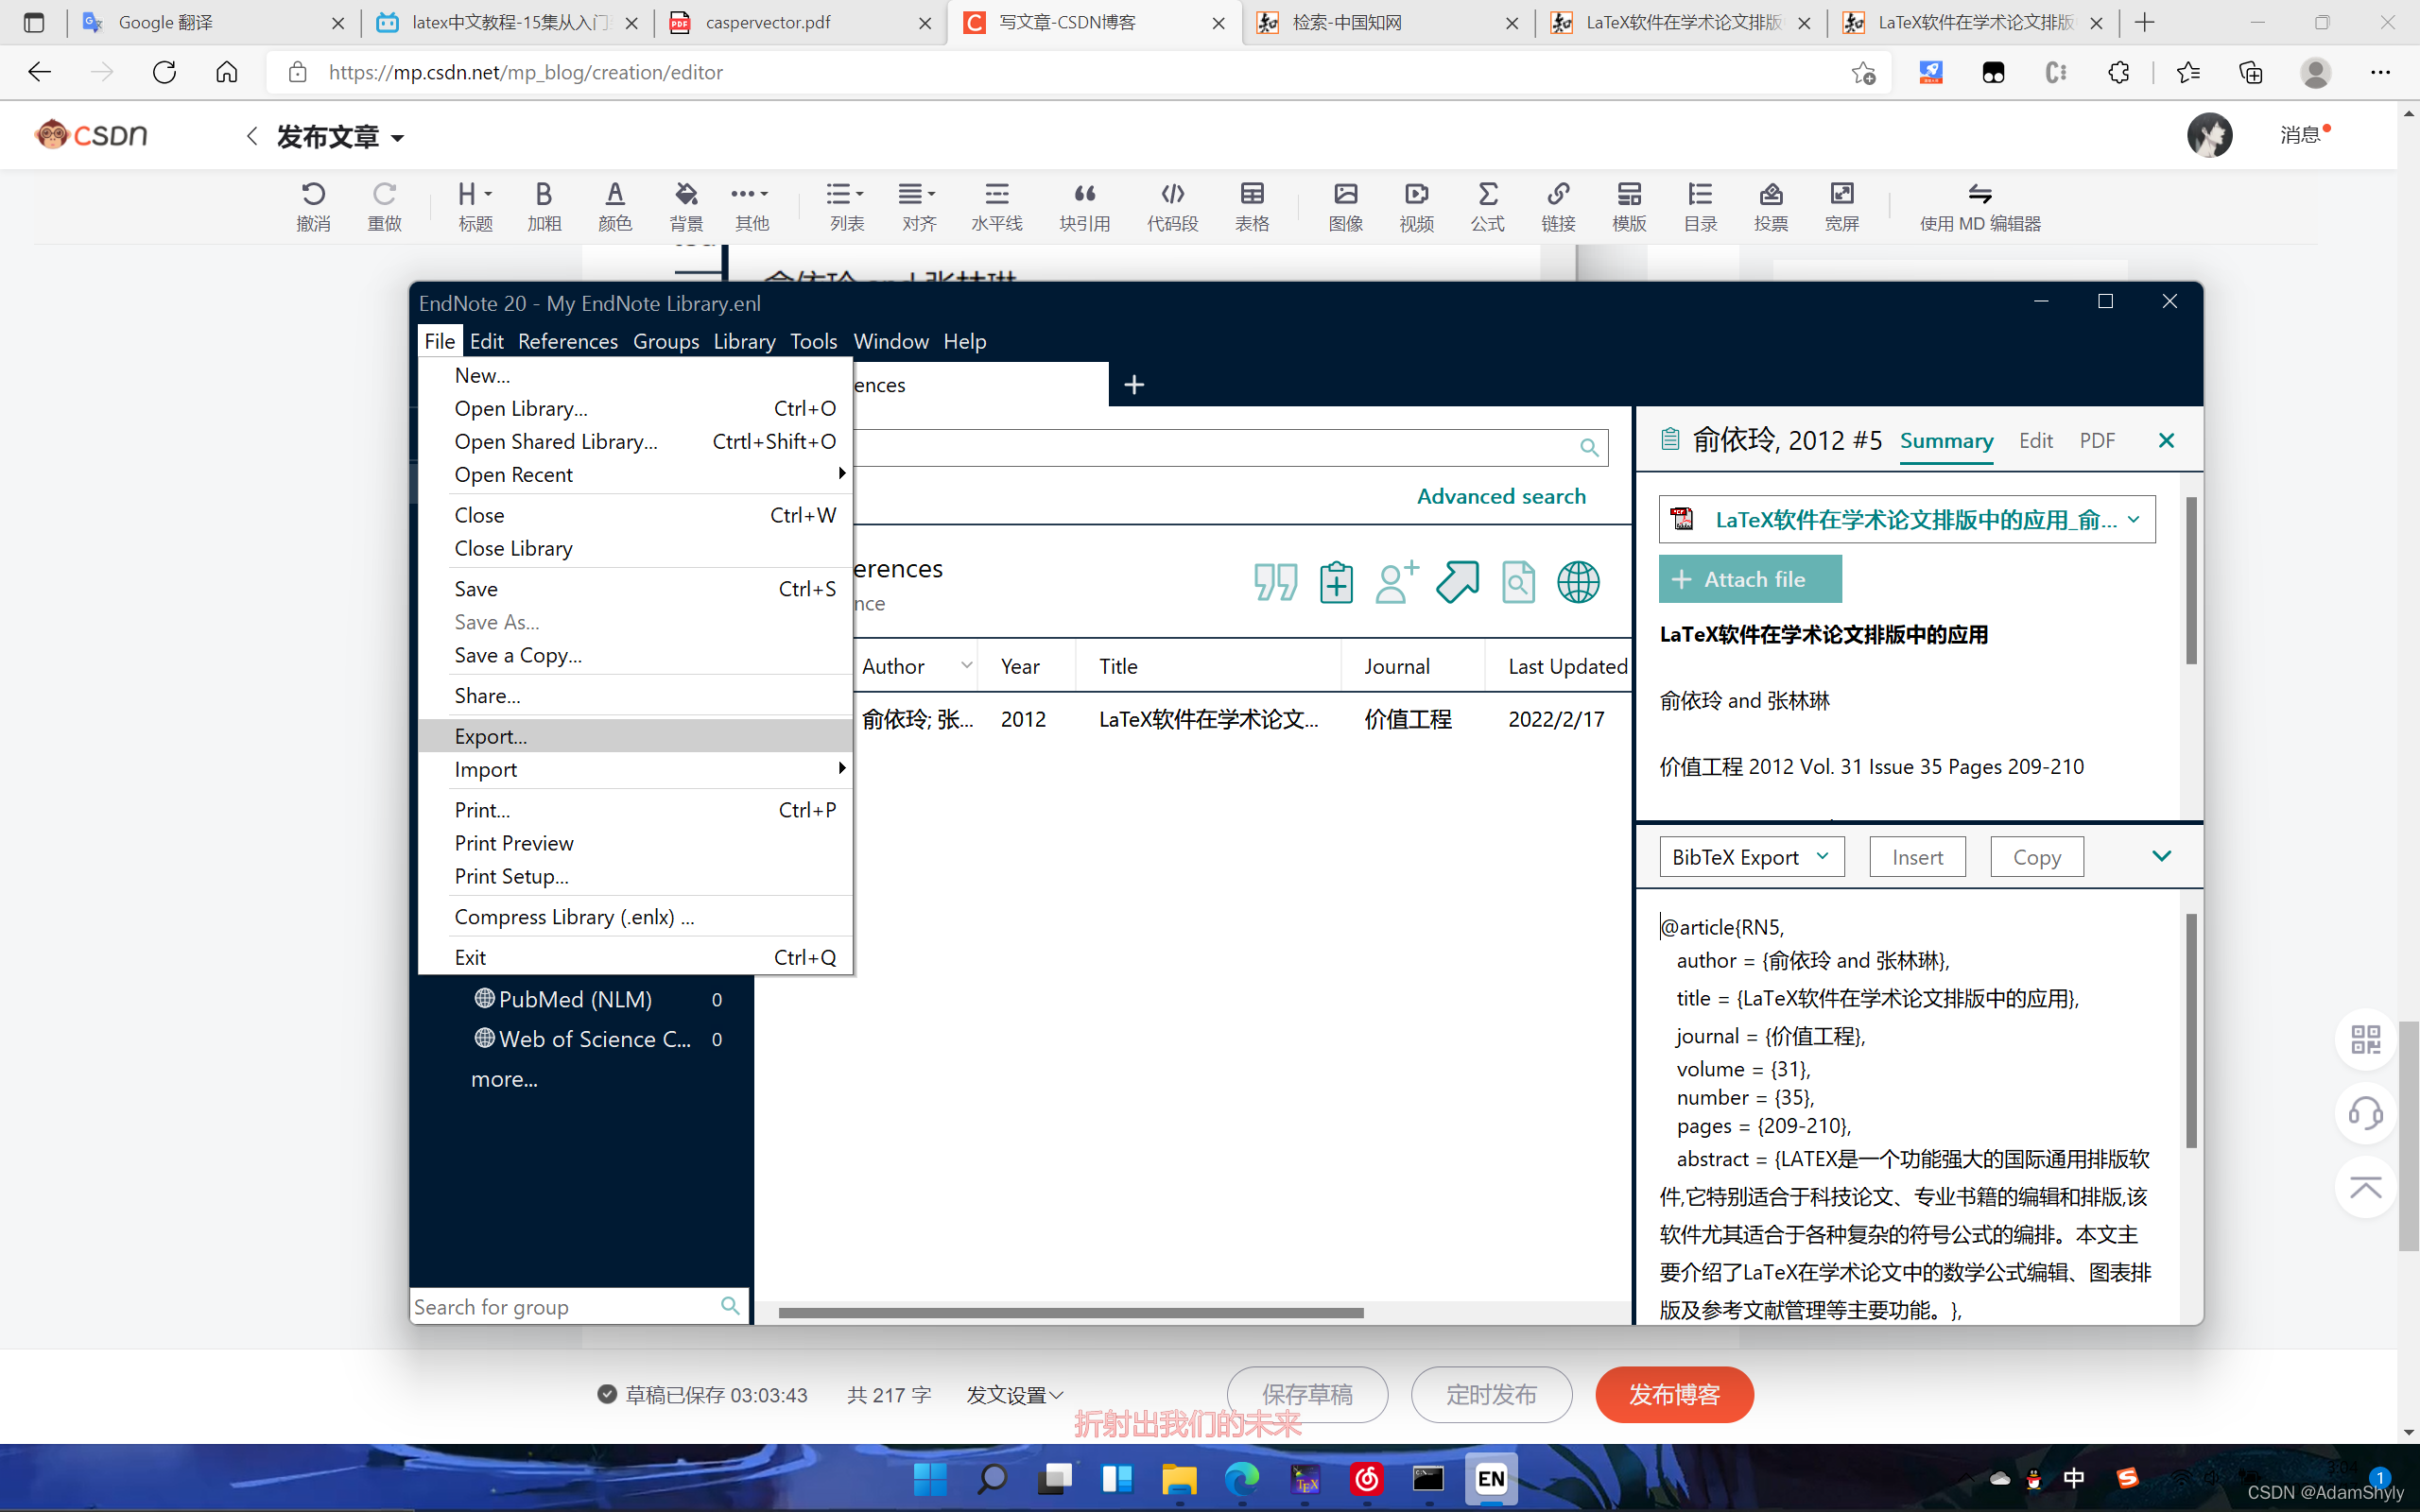Click the Attach file button
This screenshot has width=2420, height=1512.
[1749, 579]
